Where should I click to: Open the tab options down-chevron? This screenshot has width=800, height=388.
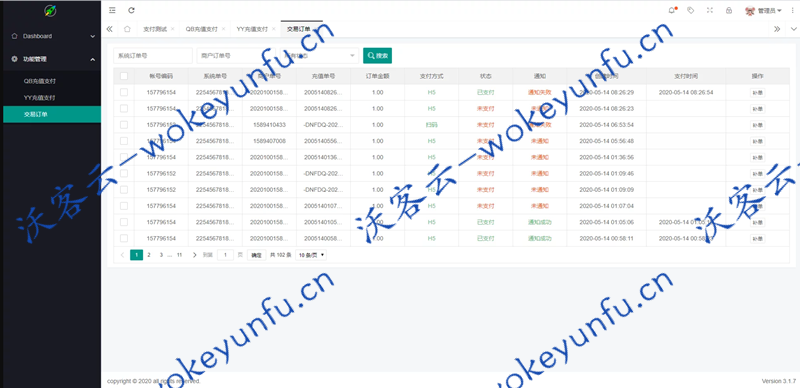[x=792, y=29]
